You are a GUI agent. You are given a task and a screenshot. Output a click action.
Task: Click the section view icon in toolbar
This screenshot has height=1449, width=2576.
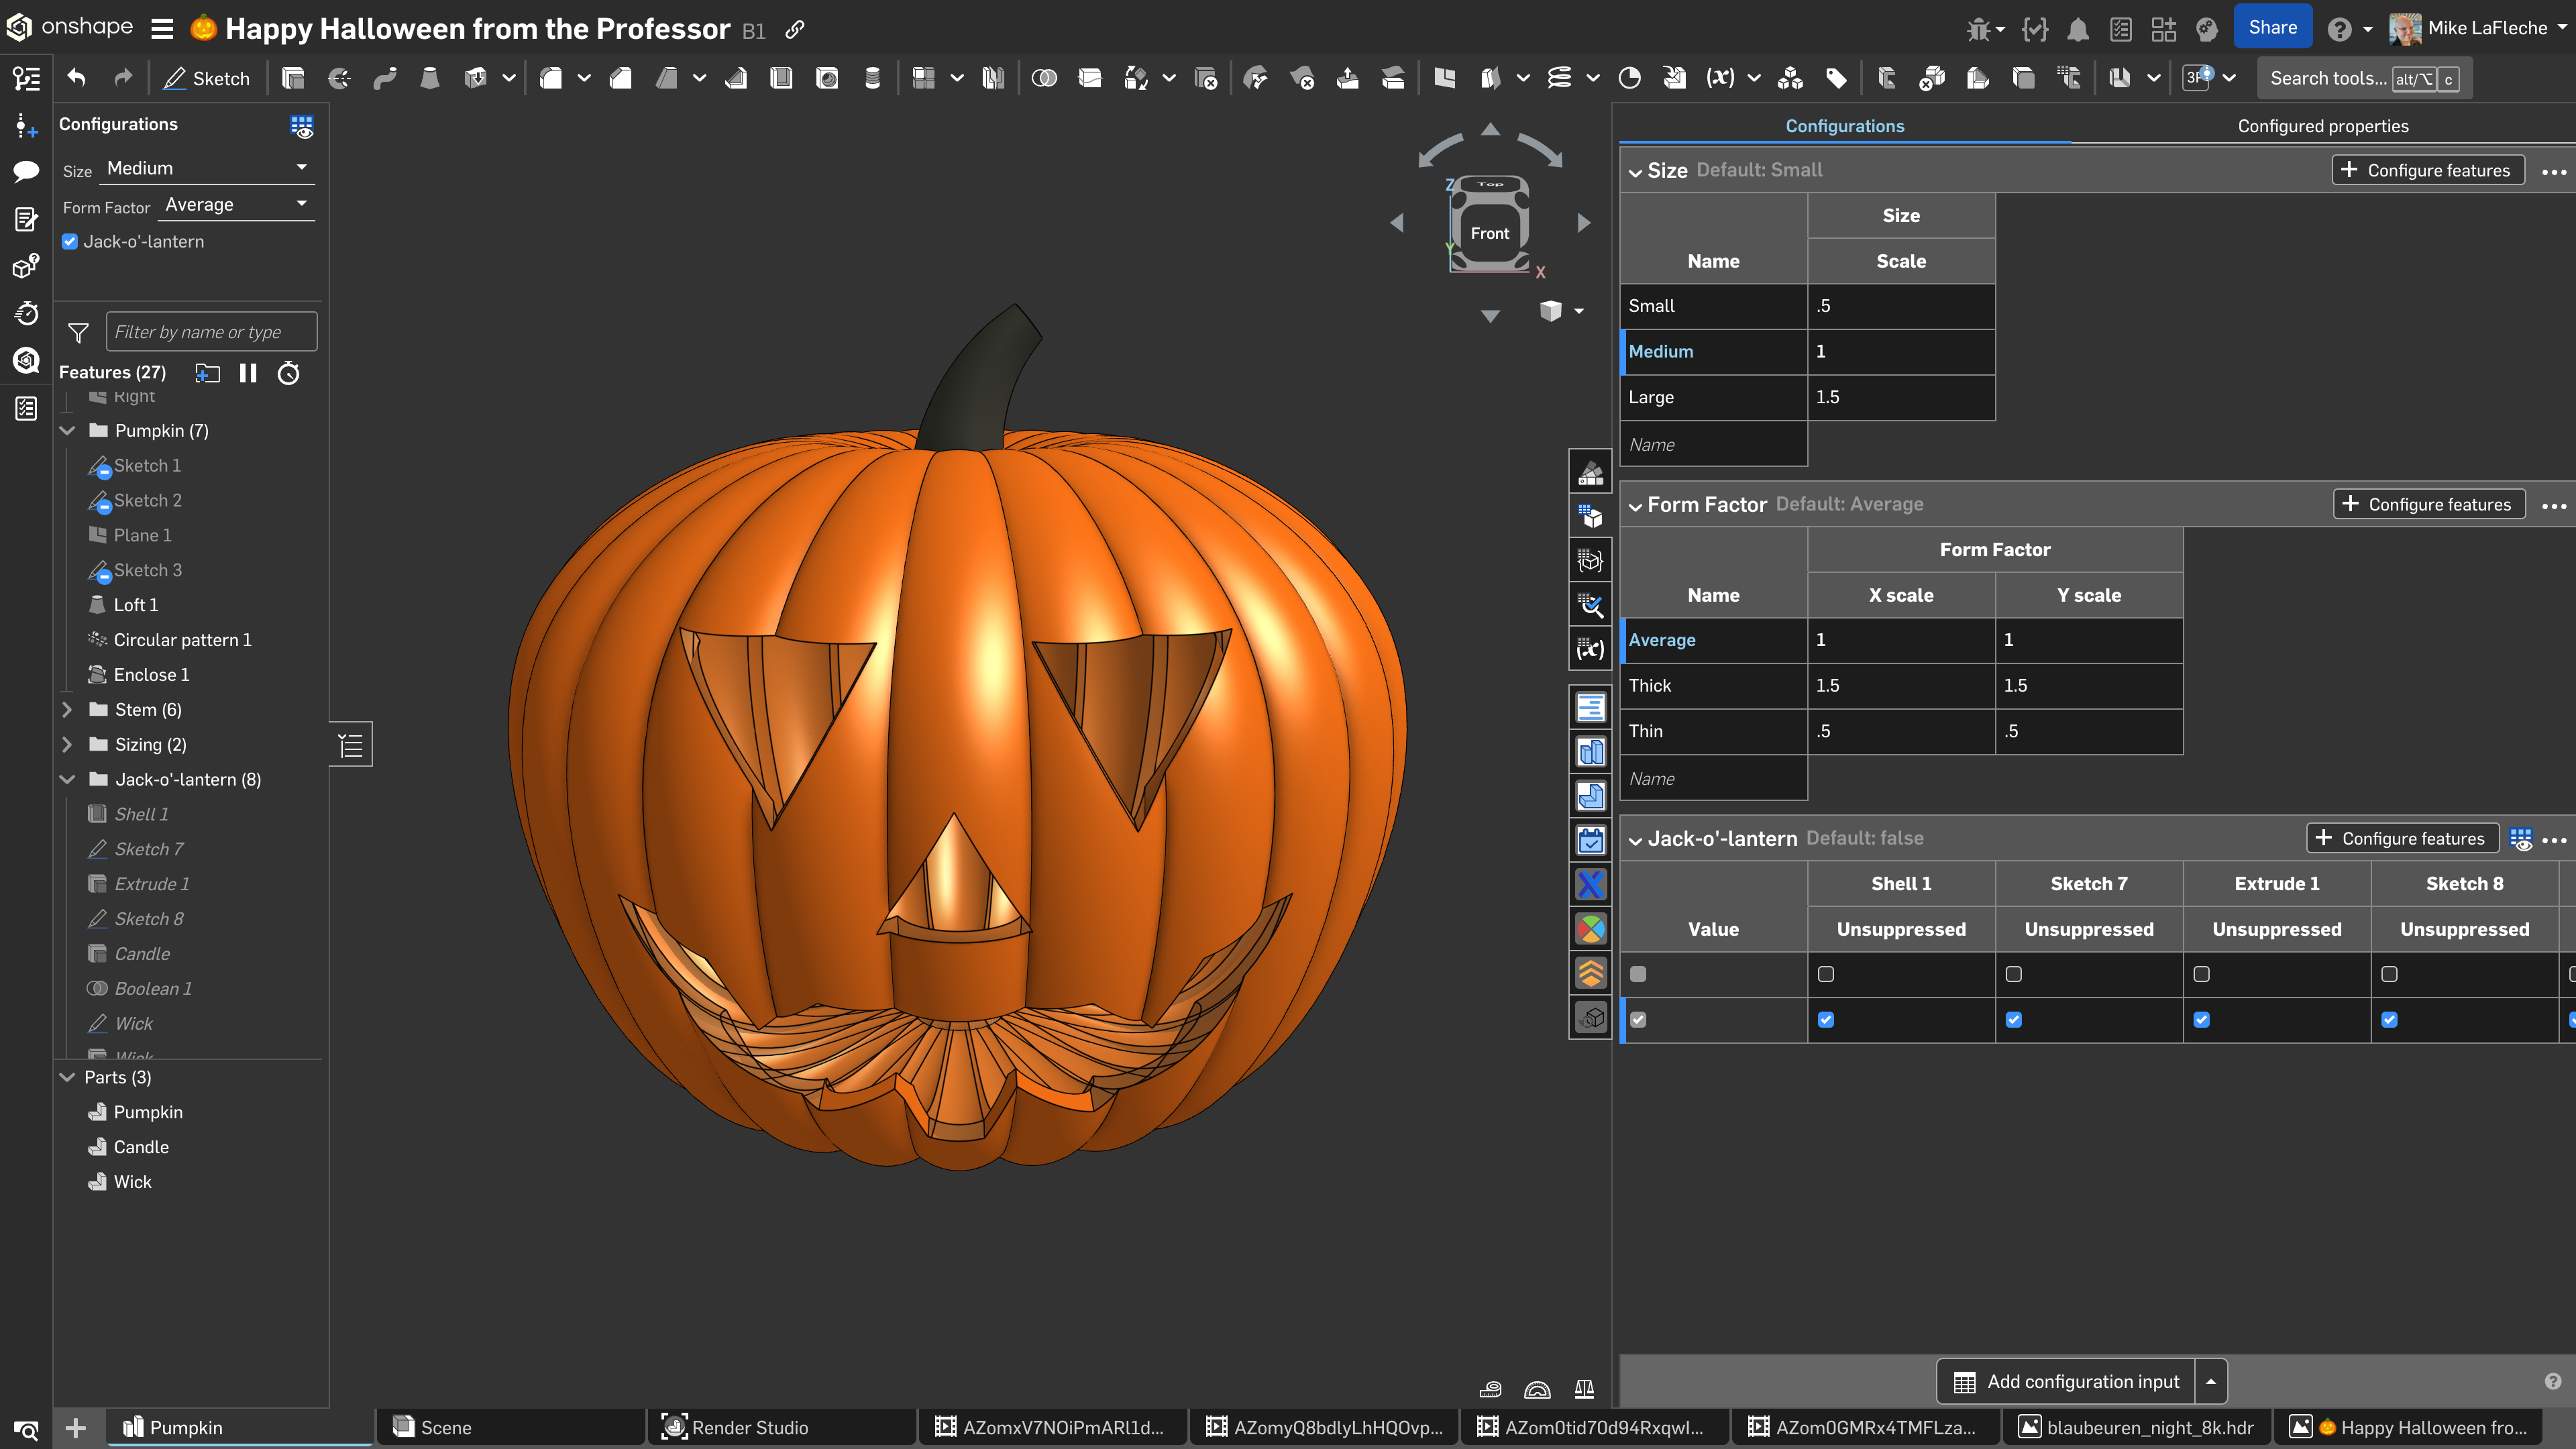[1629, 78]
